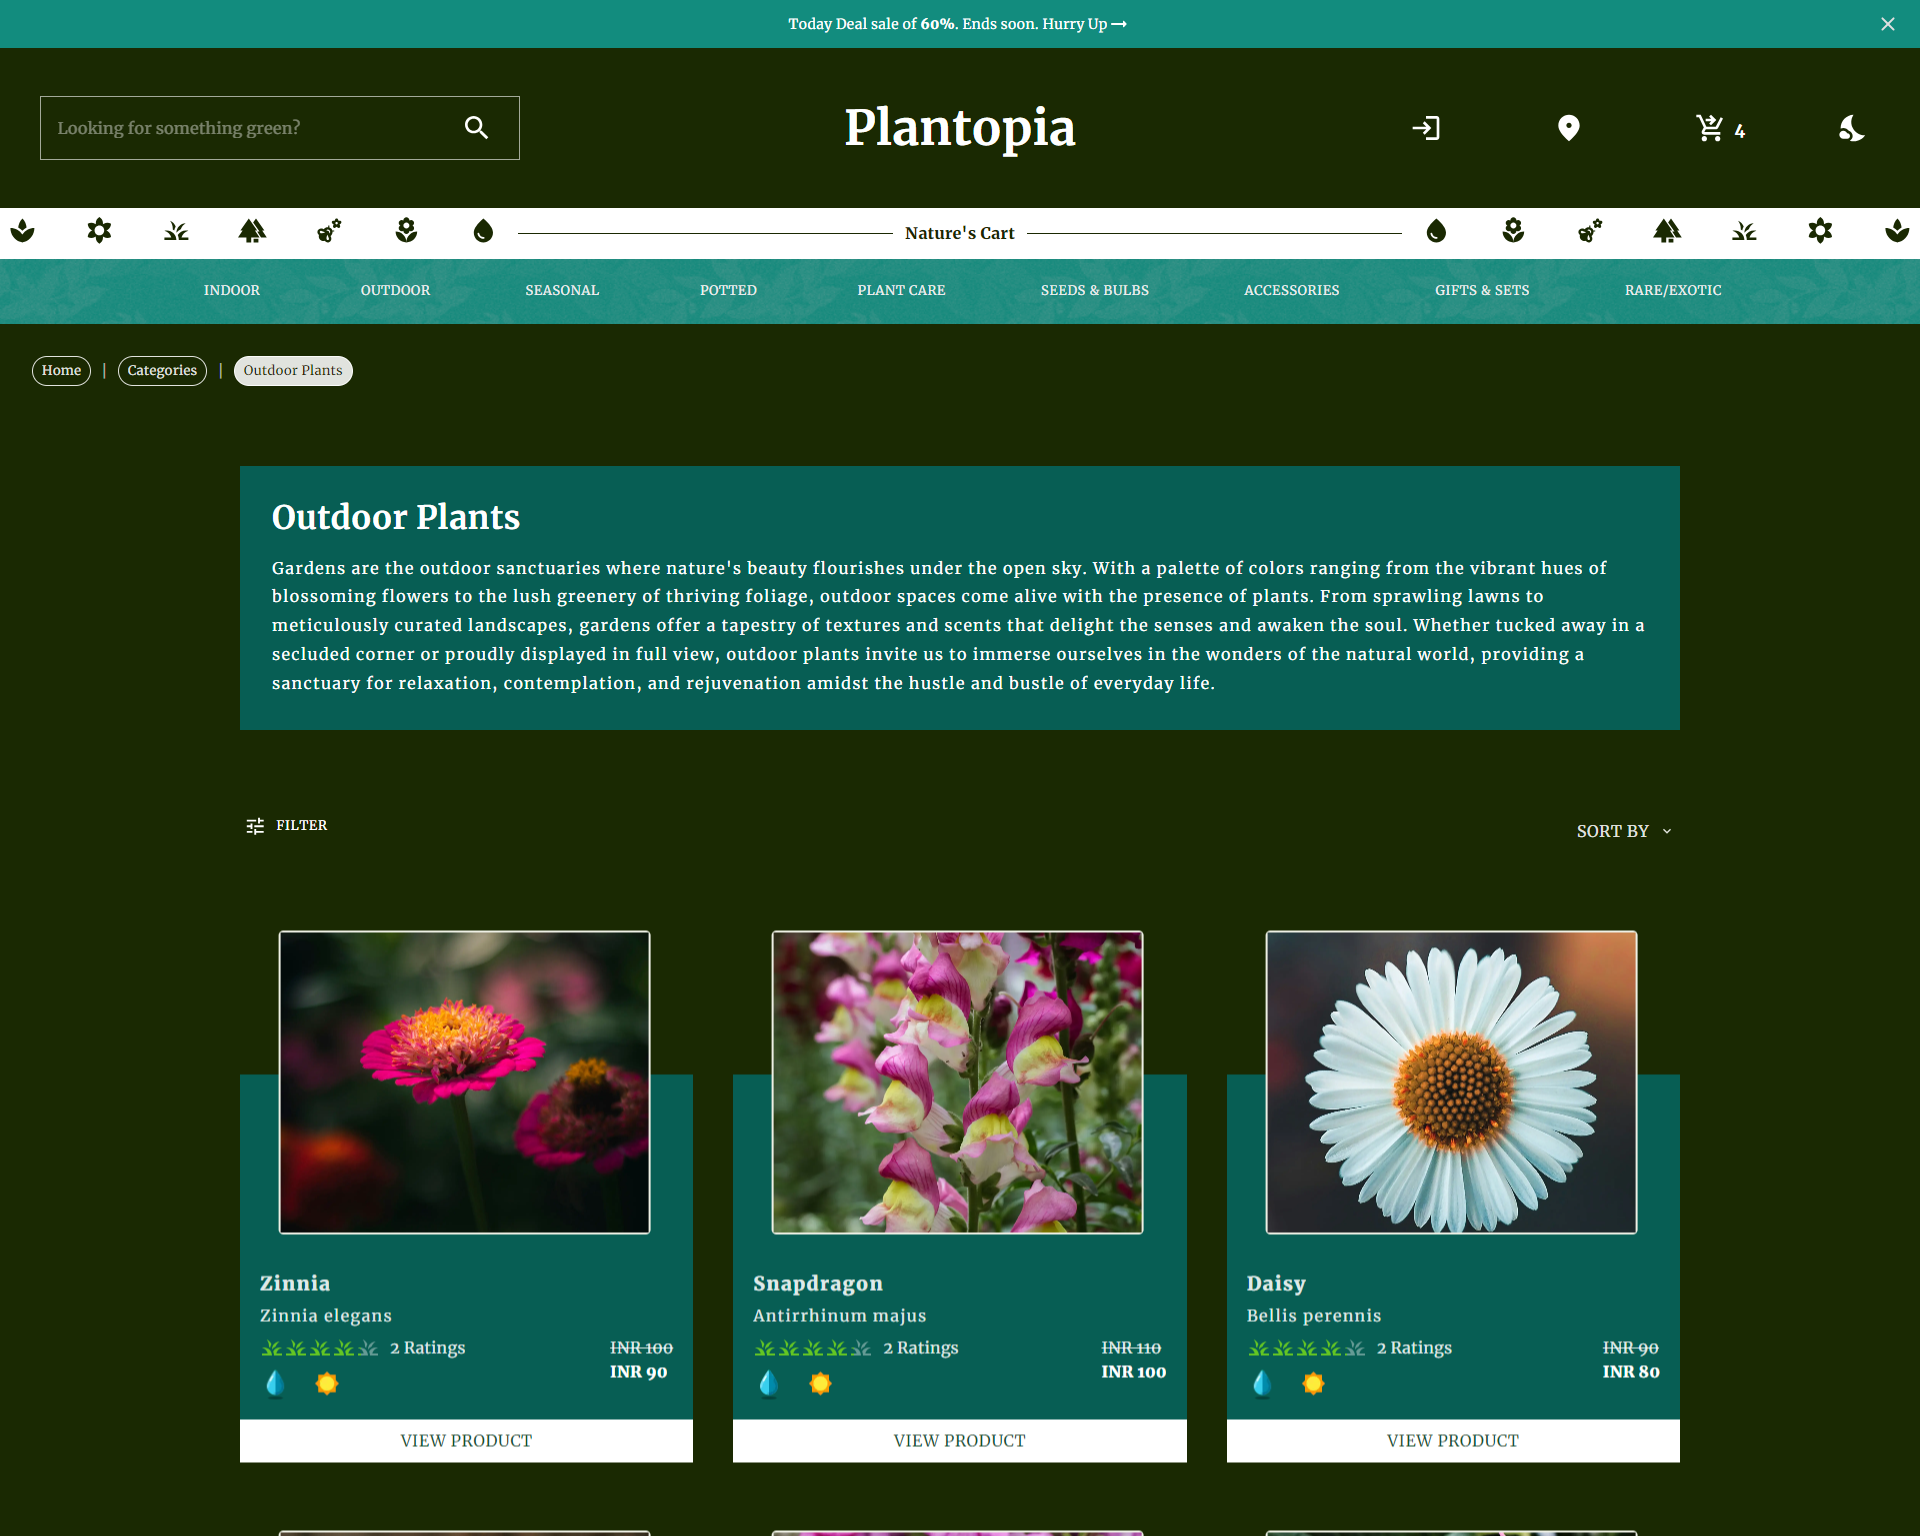Screen dimensions: 1920x1536
Task: Click the Filter label
Action: point(302,826)
